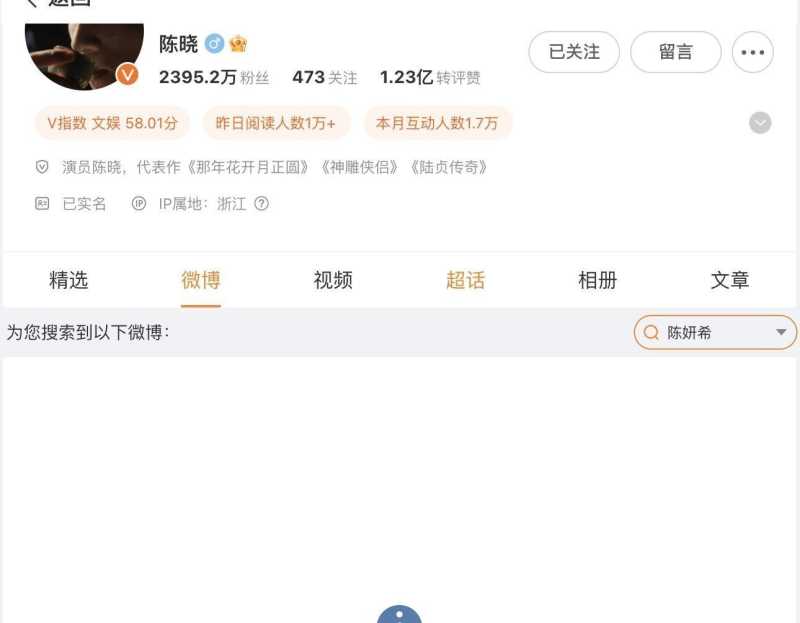800x623 pixels.
Task: Open the 超话 tab
Action: [x=465, y=280]
